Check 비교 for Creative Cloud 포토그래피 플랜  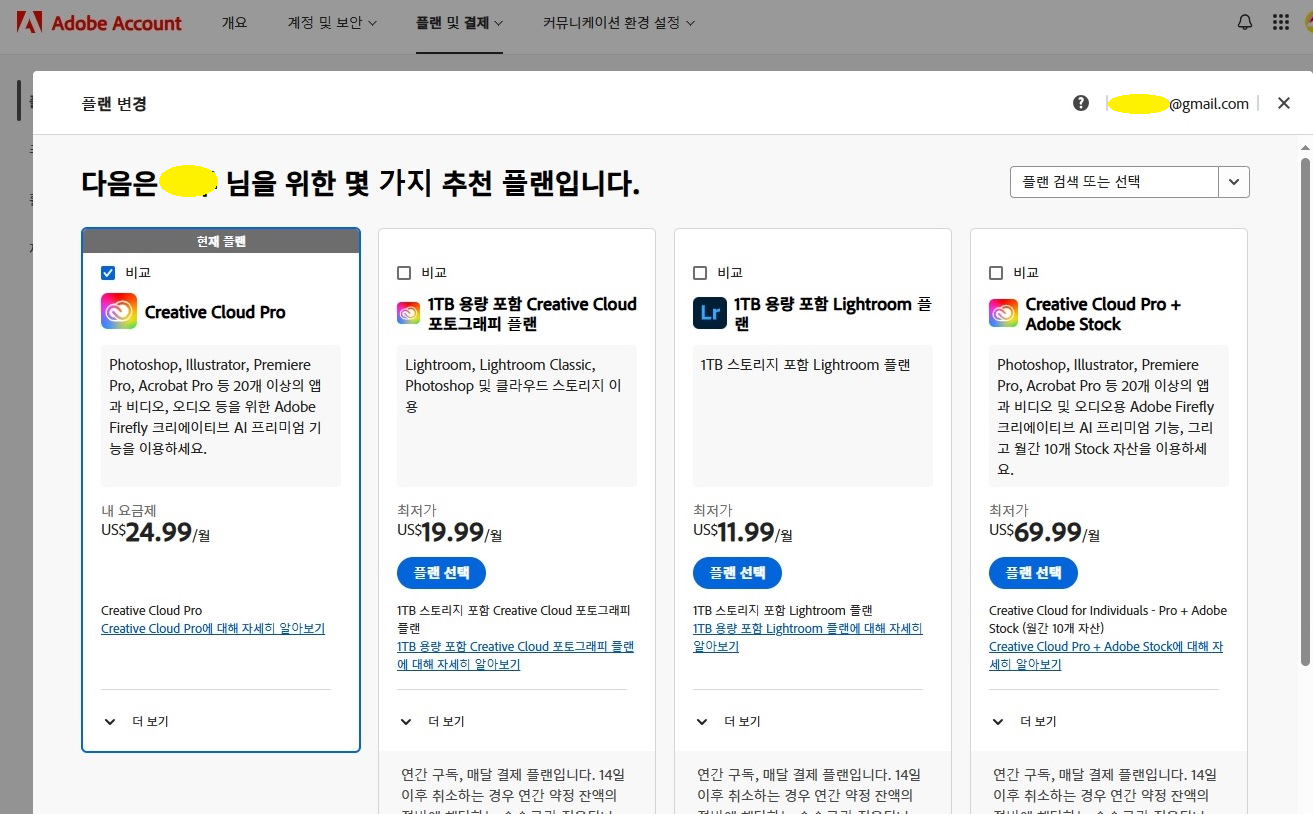point(404,273)
